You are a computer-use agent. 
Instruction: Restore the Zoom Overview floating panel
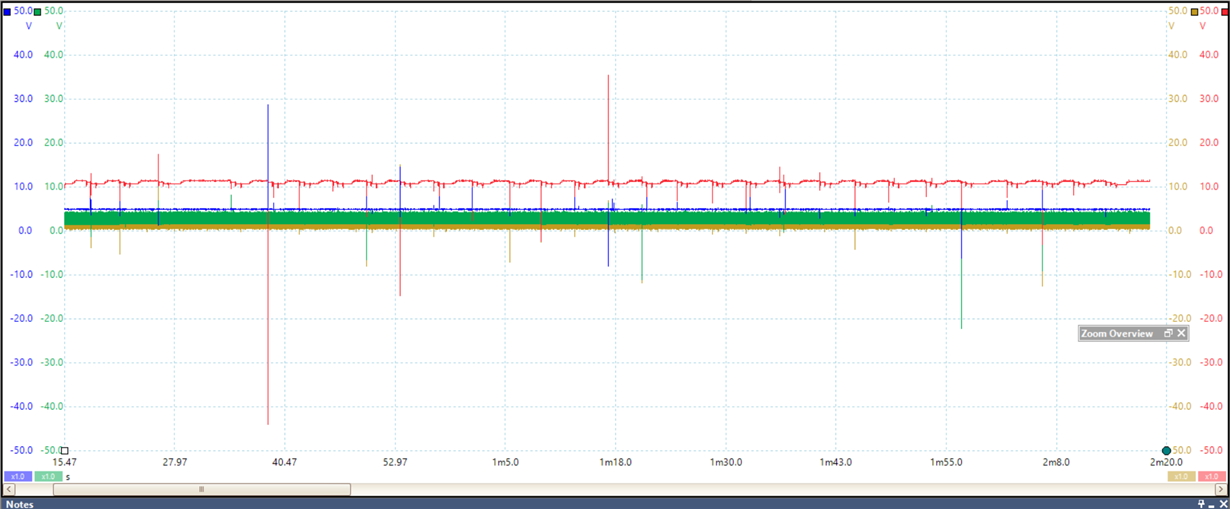coord(1168,334)
